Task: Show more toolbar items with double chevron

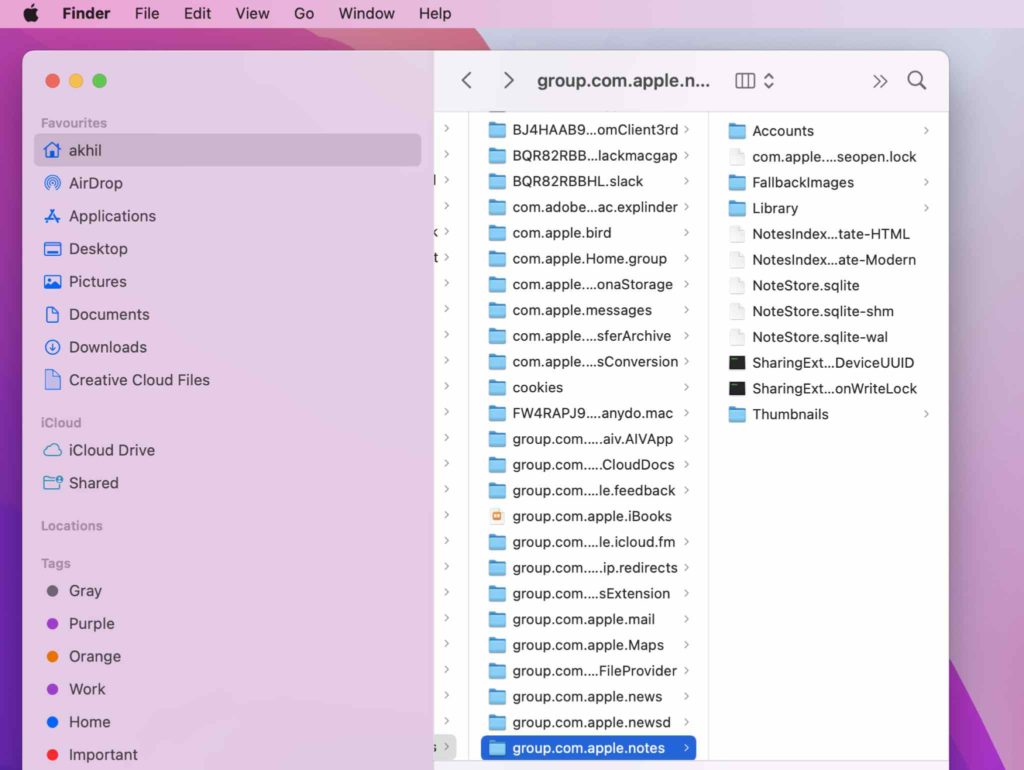Action: click(880, 81)
